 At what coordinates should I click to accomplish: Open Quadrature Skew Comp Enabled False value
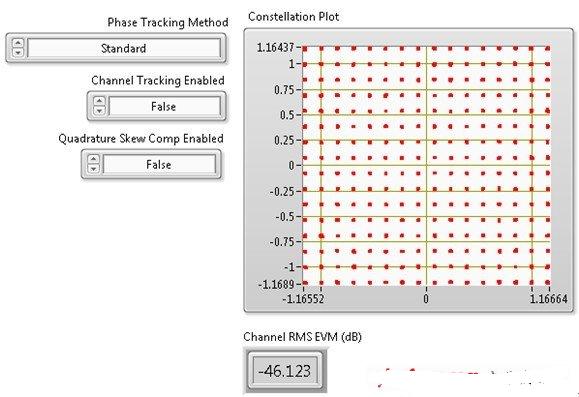(x=159, y=164)
